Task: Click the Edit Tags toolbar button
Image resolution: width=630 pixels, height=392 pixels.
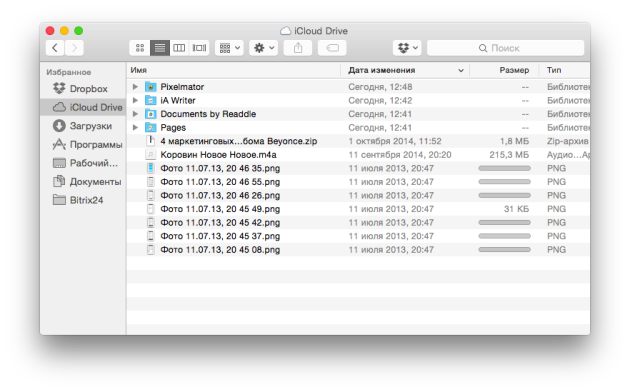Action: coord(332,48)
